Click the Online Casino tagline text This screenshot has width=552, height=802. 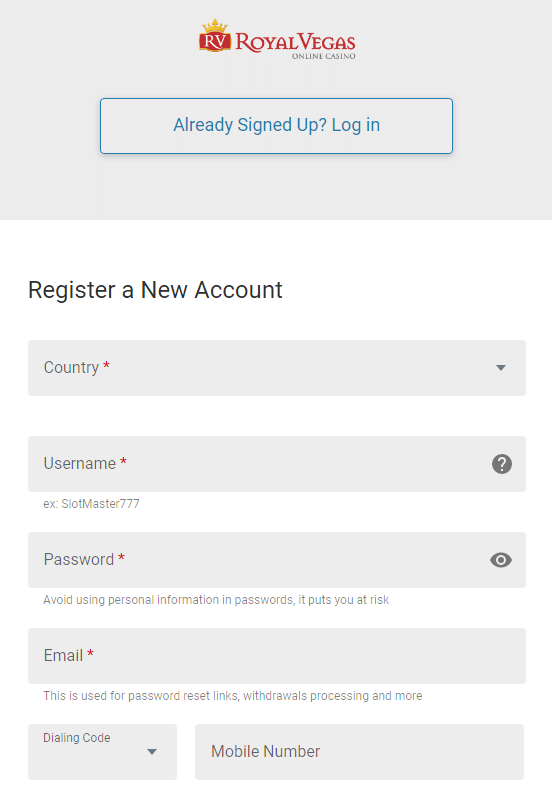pyautogui.click(x=324, y=56)
